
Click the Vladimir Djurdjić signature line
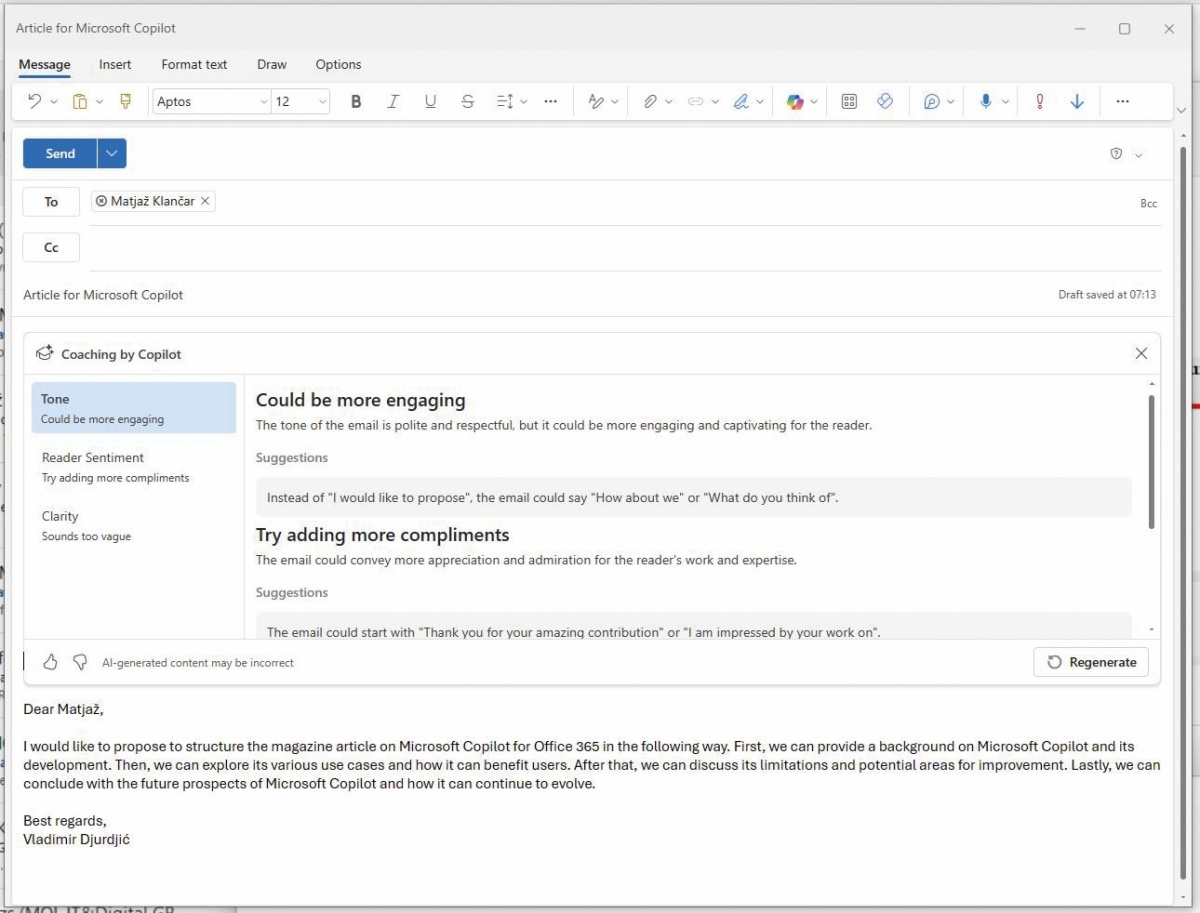77,840
